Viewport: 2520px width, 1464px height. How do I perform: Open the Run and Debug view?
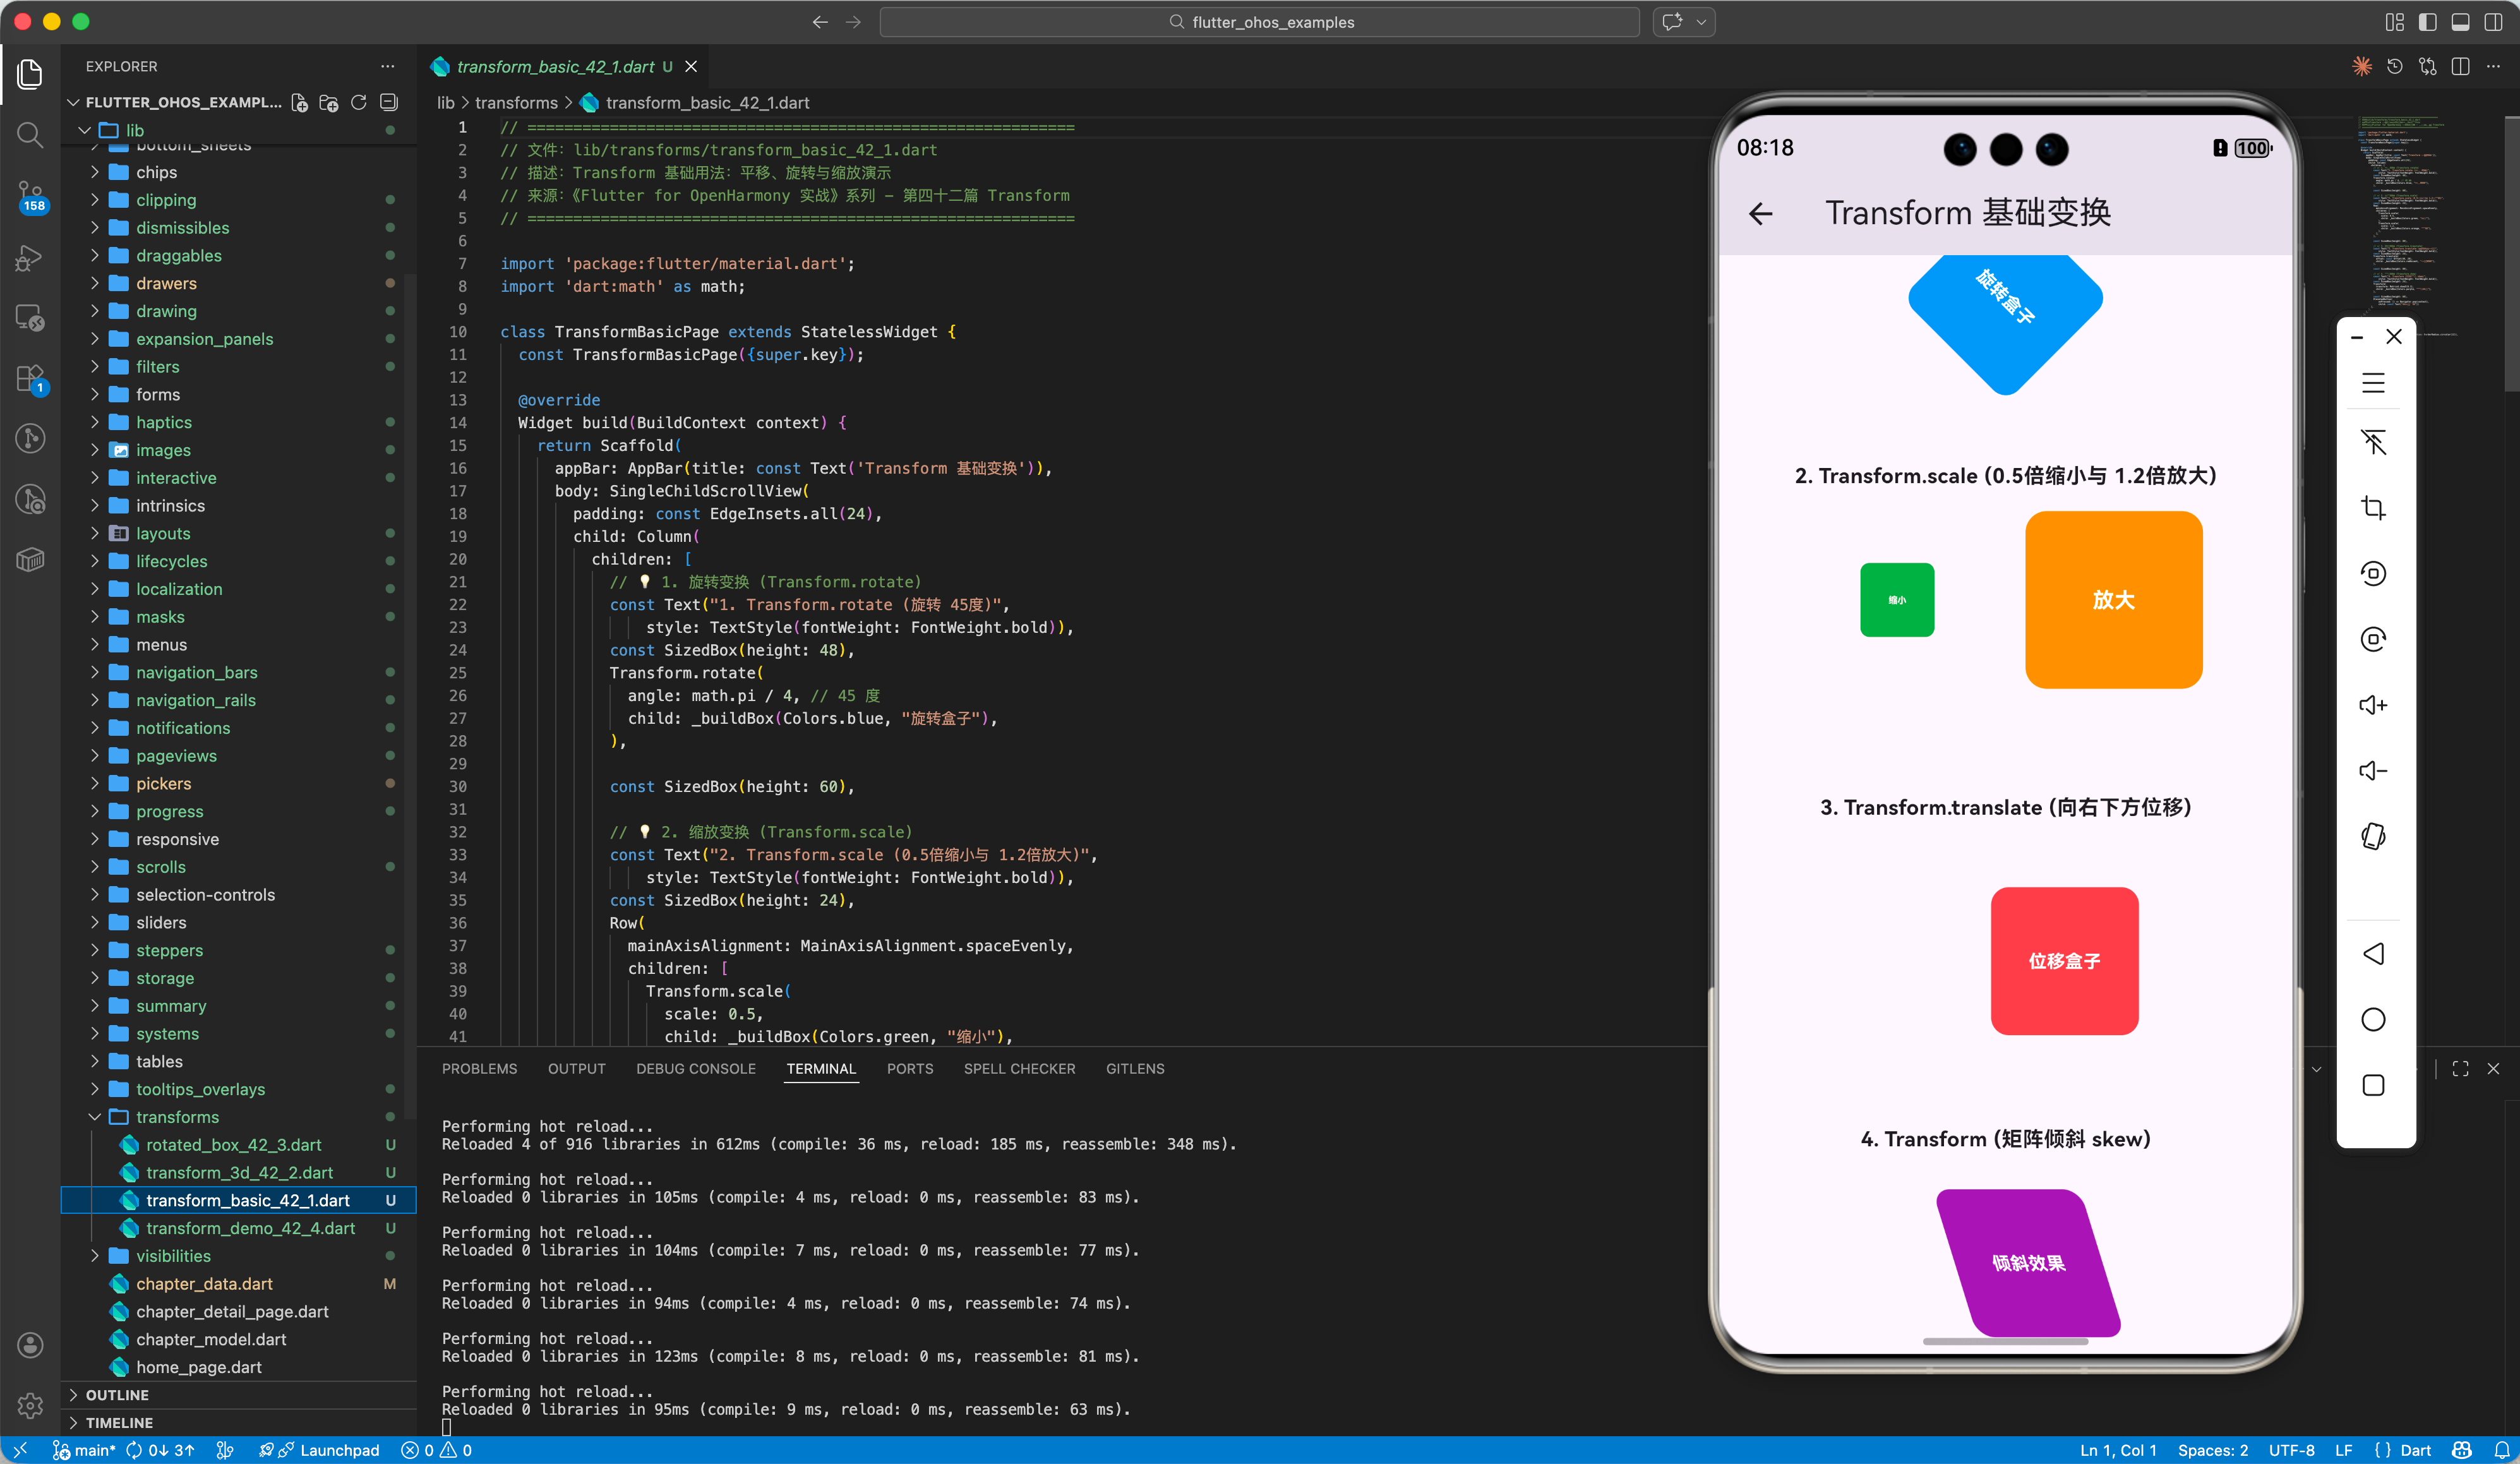tap(30, 258)
